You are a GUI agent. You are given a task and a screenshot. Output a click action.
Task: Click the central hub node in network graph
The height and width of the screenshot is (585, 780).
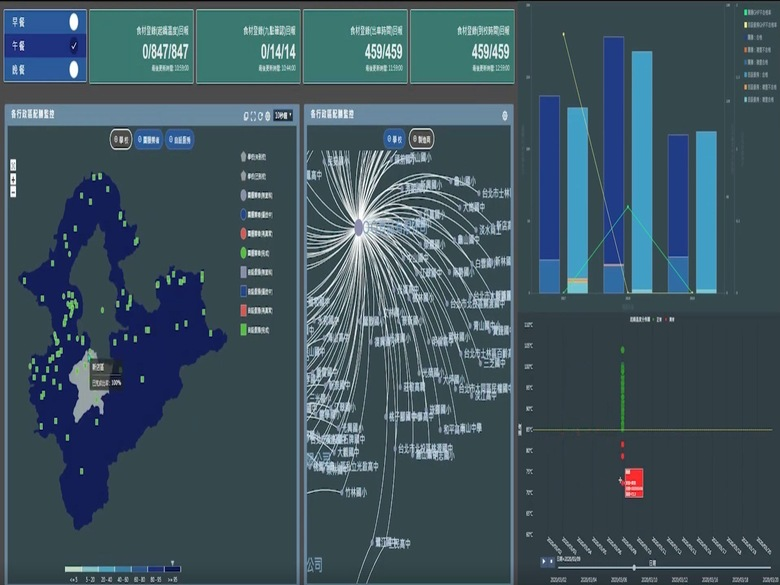[x=358, y=228]
